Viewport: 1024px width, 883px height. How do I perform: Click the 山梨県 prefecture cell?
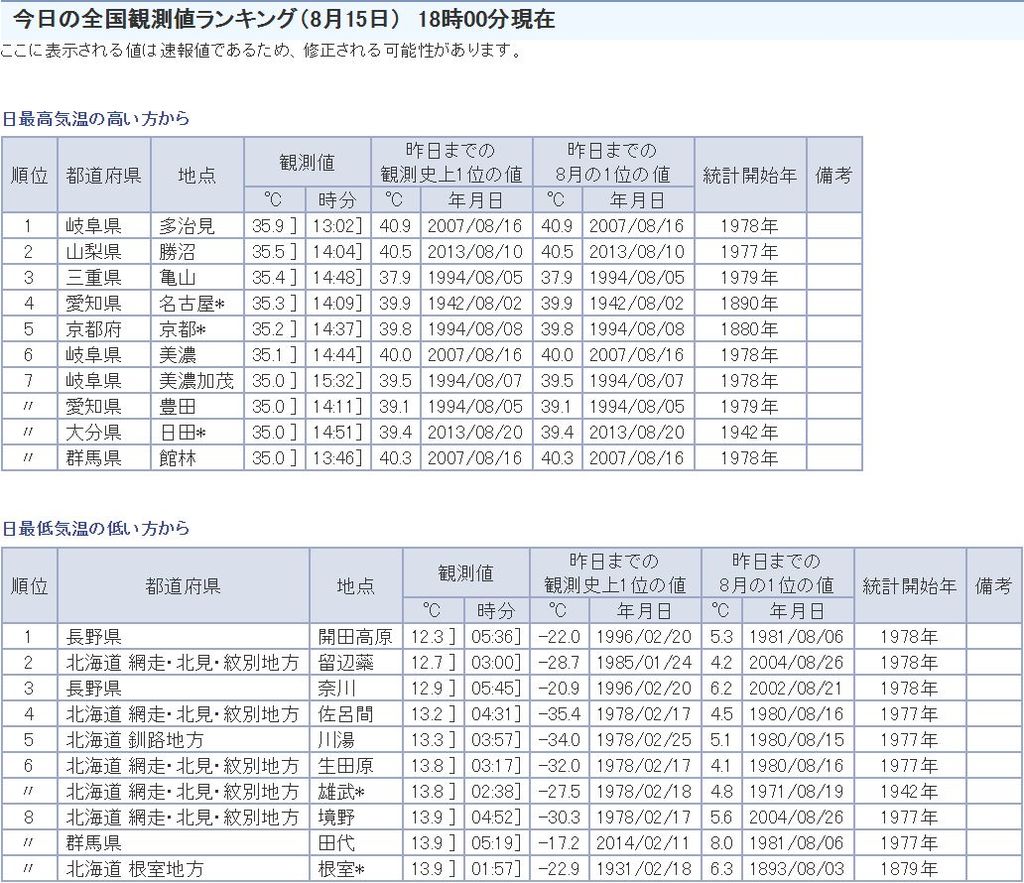[x=94, y=252]
